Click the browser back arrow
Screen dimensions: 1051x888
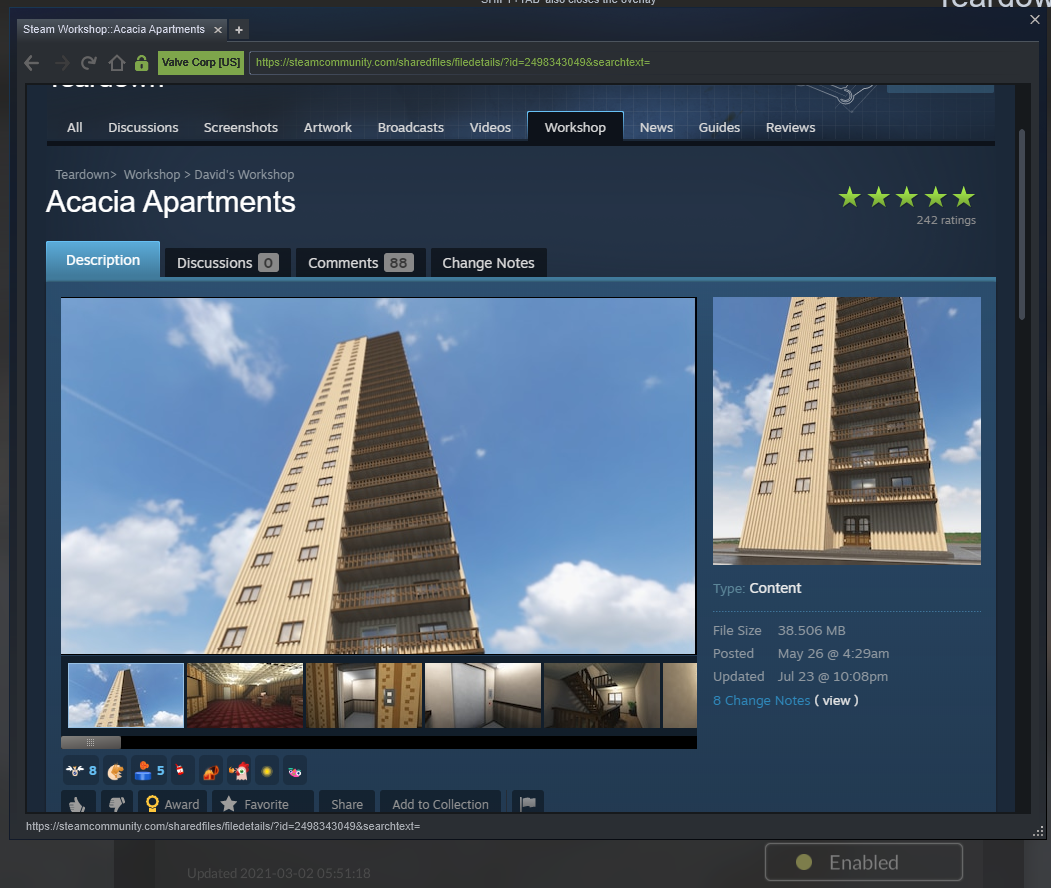click(x=32, y=63)
